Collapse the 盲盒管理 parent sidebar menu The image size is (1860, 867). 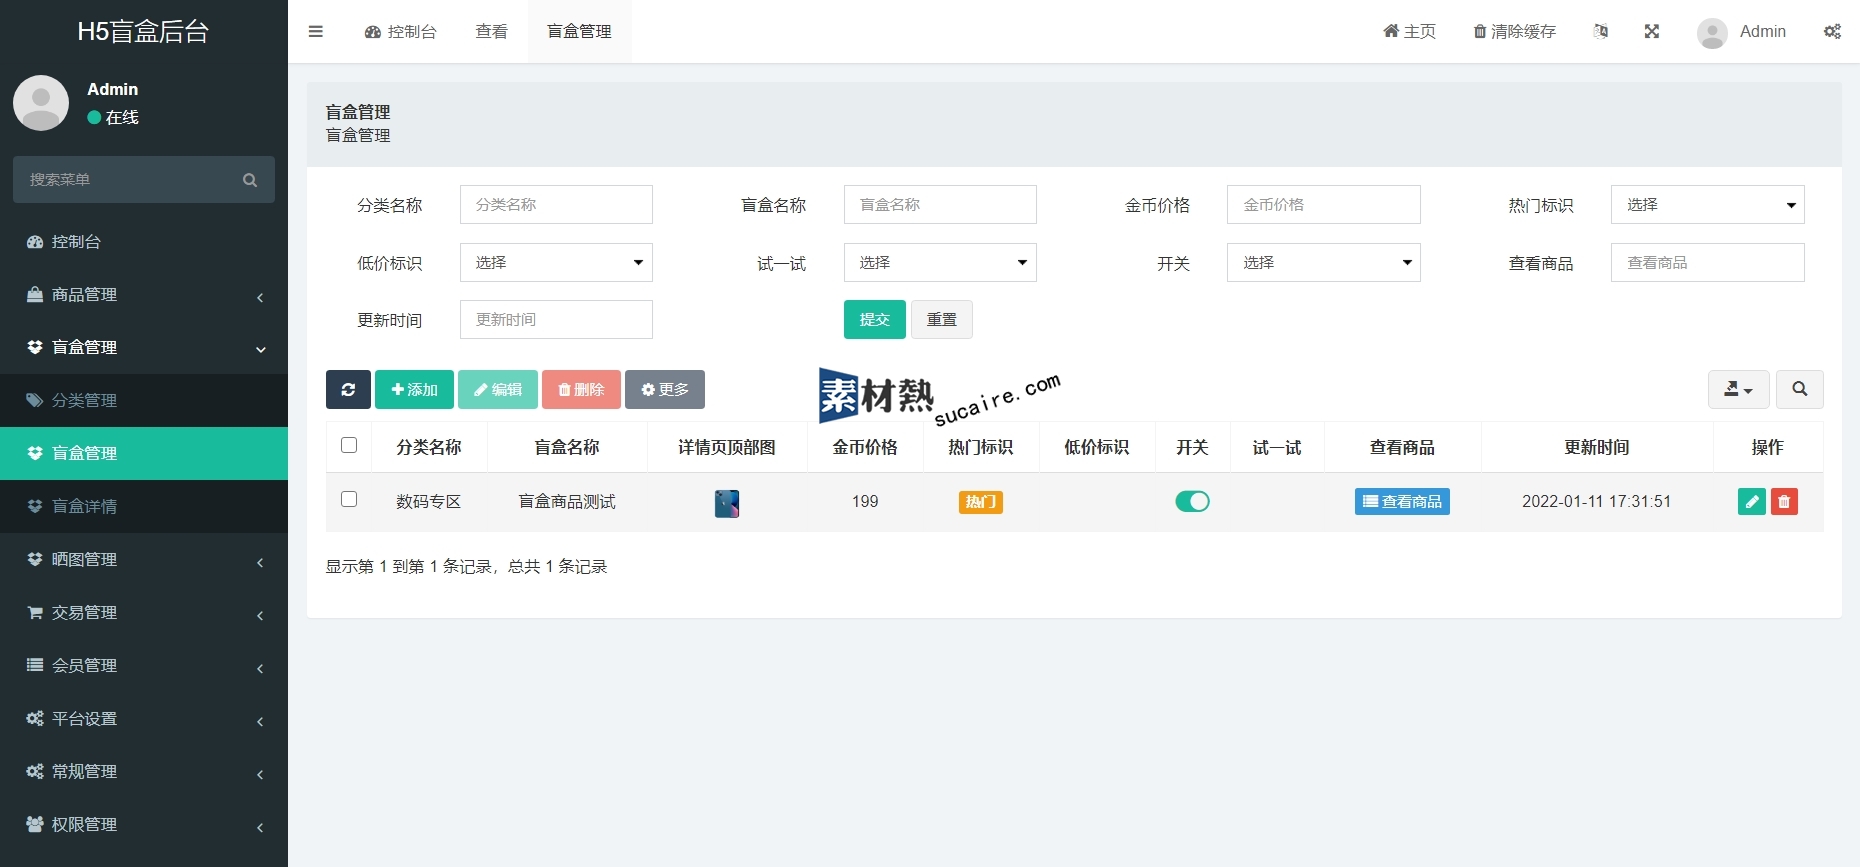click(144, 347)
